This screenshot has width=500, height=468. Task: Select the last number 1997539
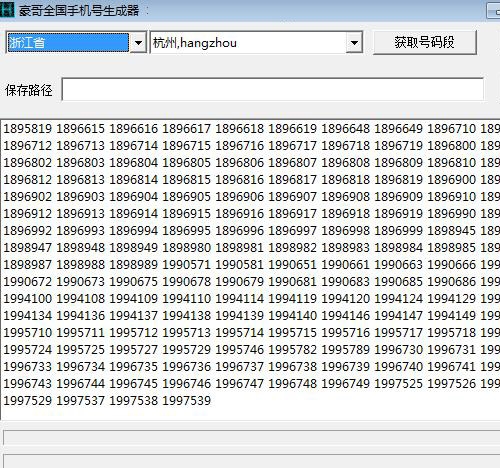point(186,401)
